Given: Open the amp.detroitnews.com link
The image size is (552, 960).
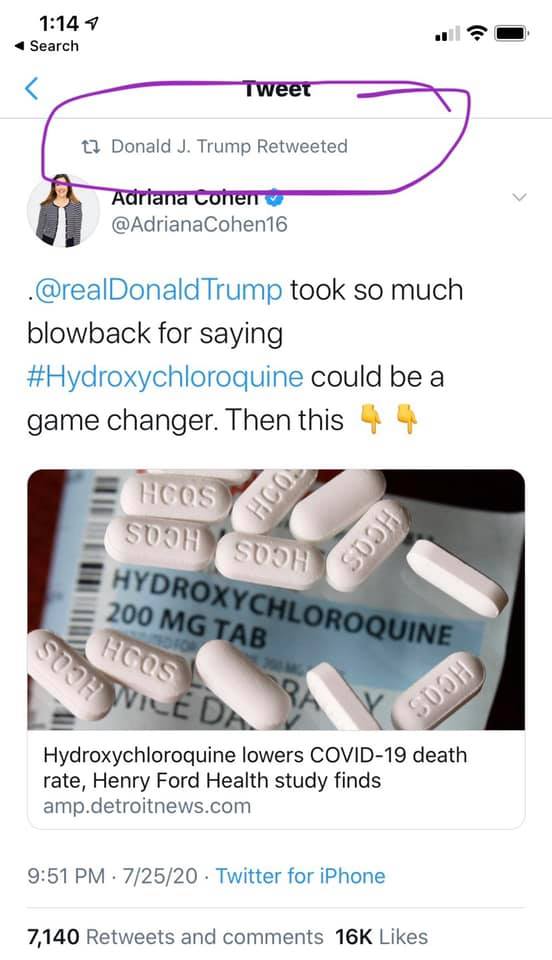Looking at the screenshot, I should pyautogui.click(x=147, y=806).
